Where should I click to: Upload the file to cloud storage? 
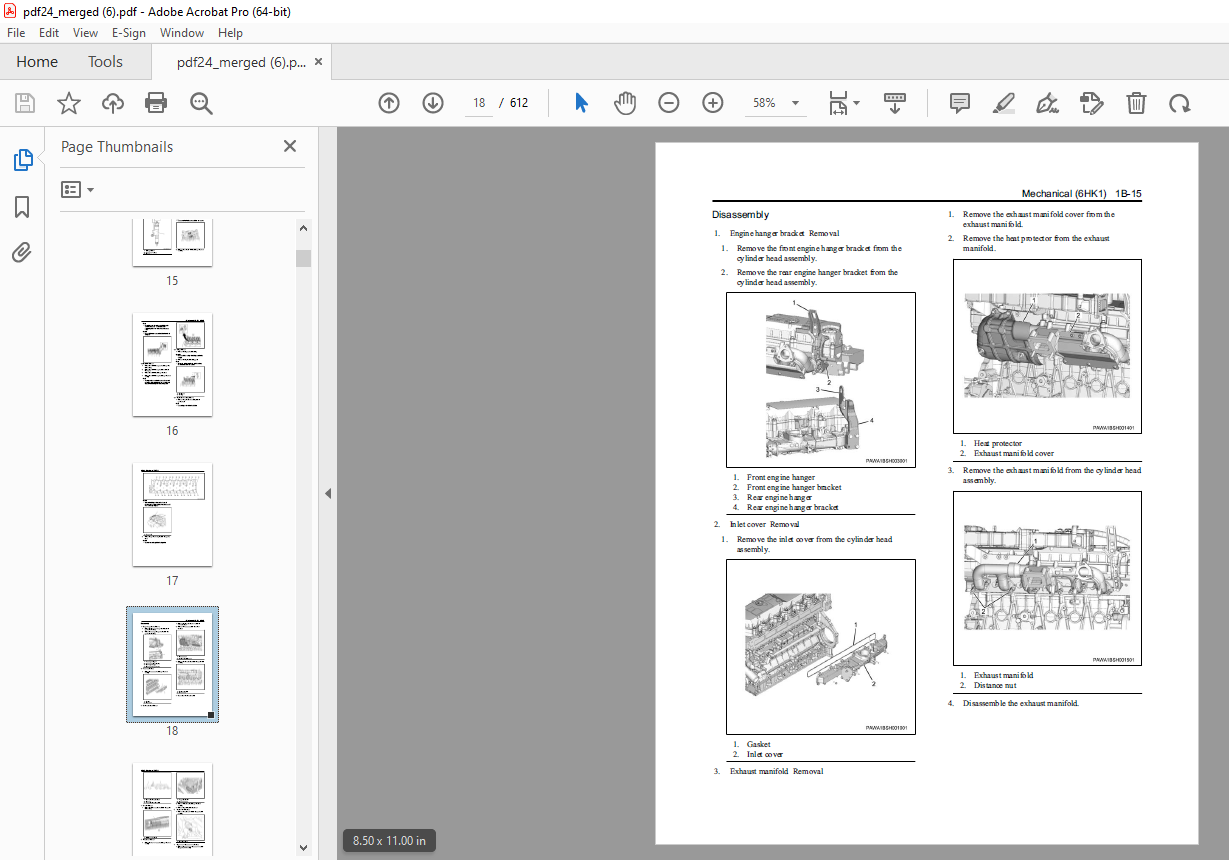click(x=112, y=103)
